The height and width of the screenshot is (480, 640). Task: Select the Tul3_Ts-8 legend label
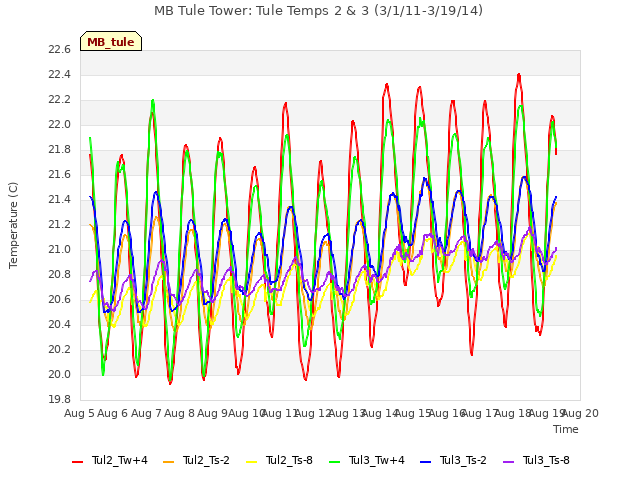546,460
